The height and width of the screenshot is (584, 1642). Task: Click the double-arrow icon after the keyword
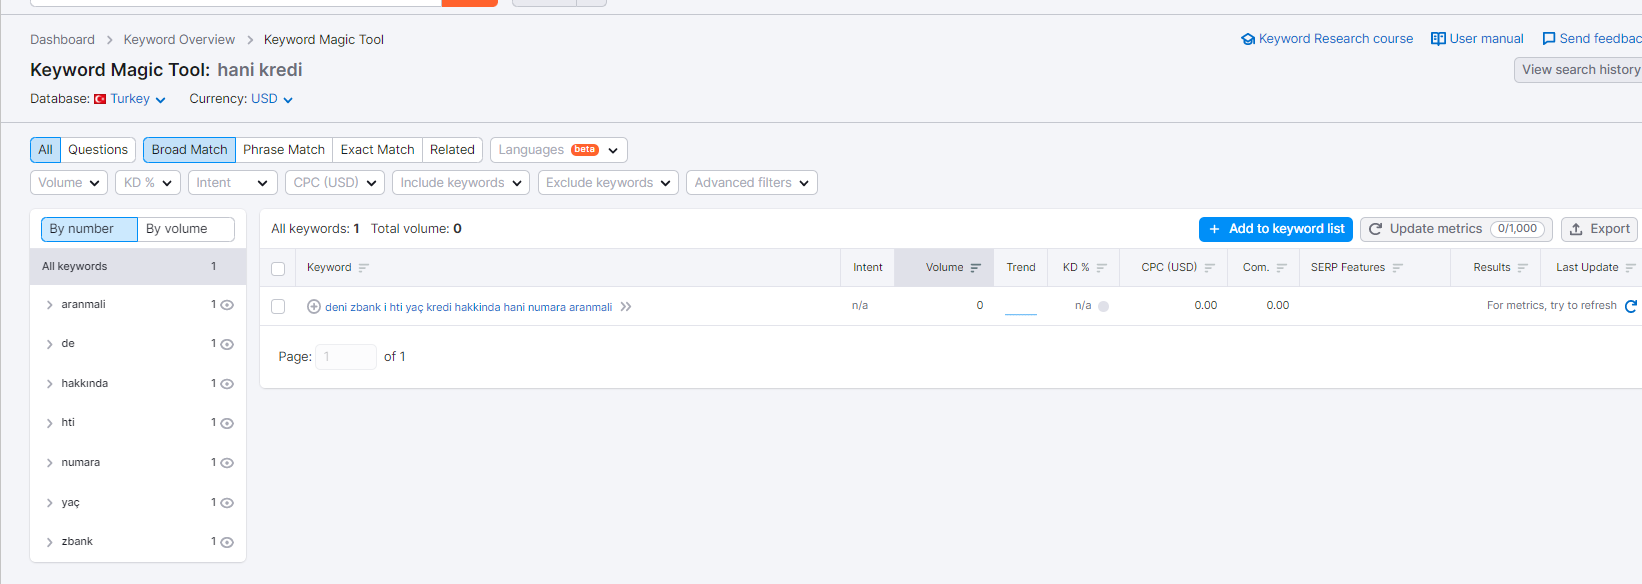pos(626,307)
